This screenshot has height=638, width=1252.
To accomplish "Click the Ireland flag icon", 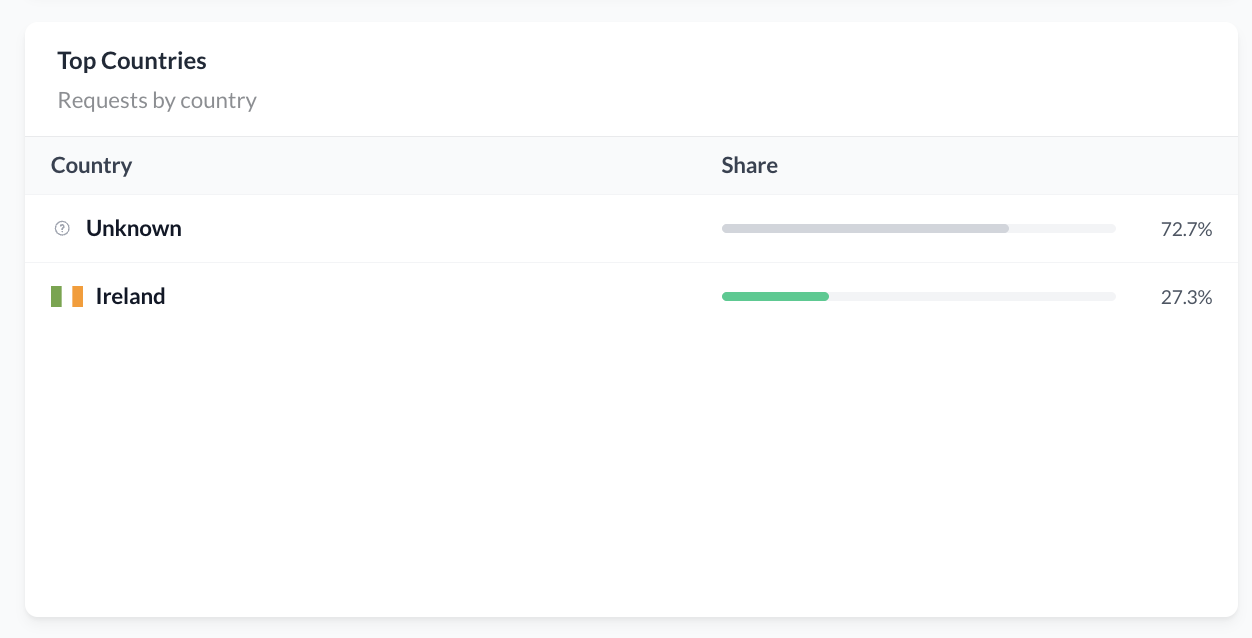I will pos(67,296).
